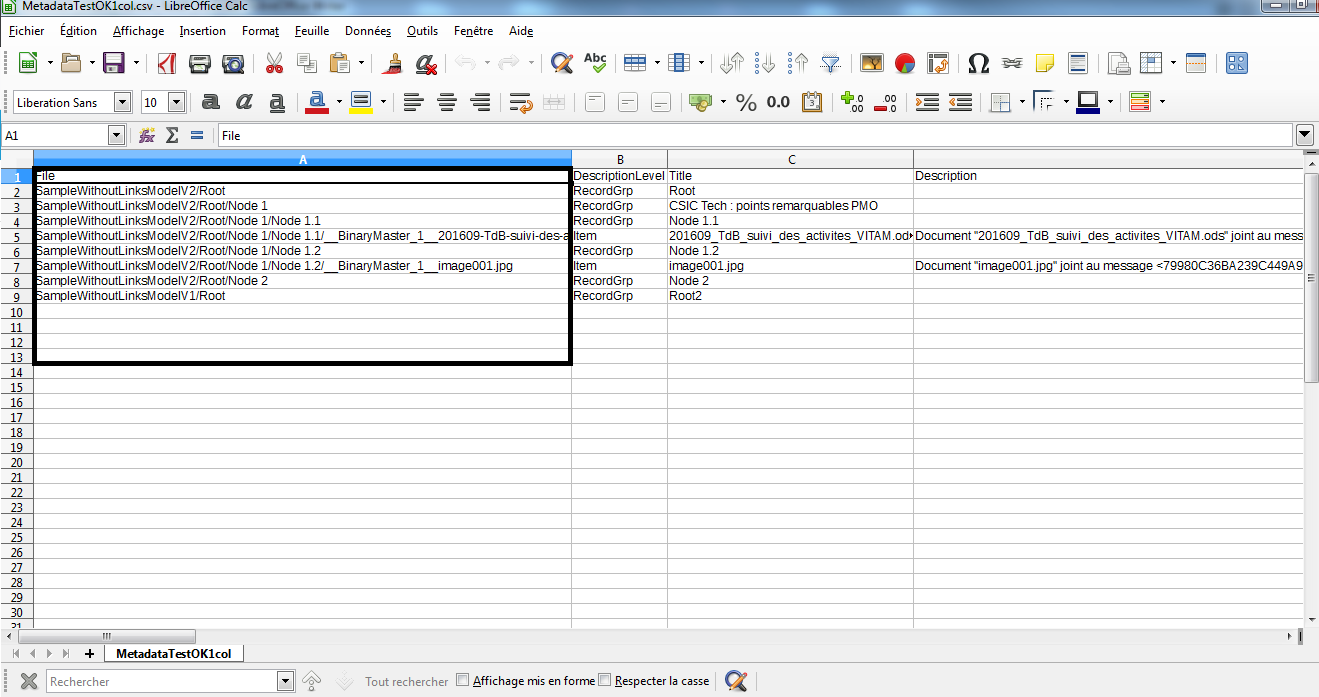Viewport: 1319px width, 697px height.
Task: Insert a chart using the pie icon
Action: pos(905,64)
